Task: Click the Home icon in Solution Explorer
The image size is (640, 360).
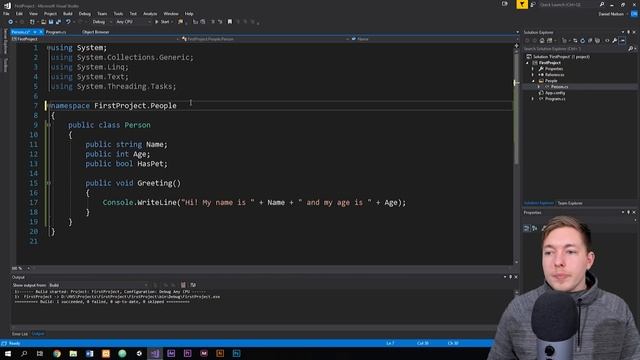Action: (542, 40)
